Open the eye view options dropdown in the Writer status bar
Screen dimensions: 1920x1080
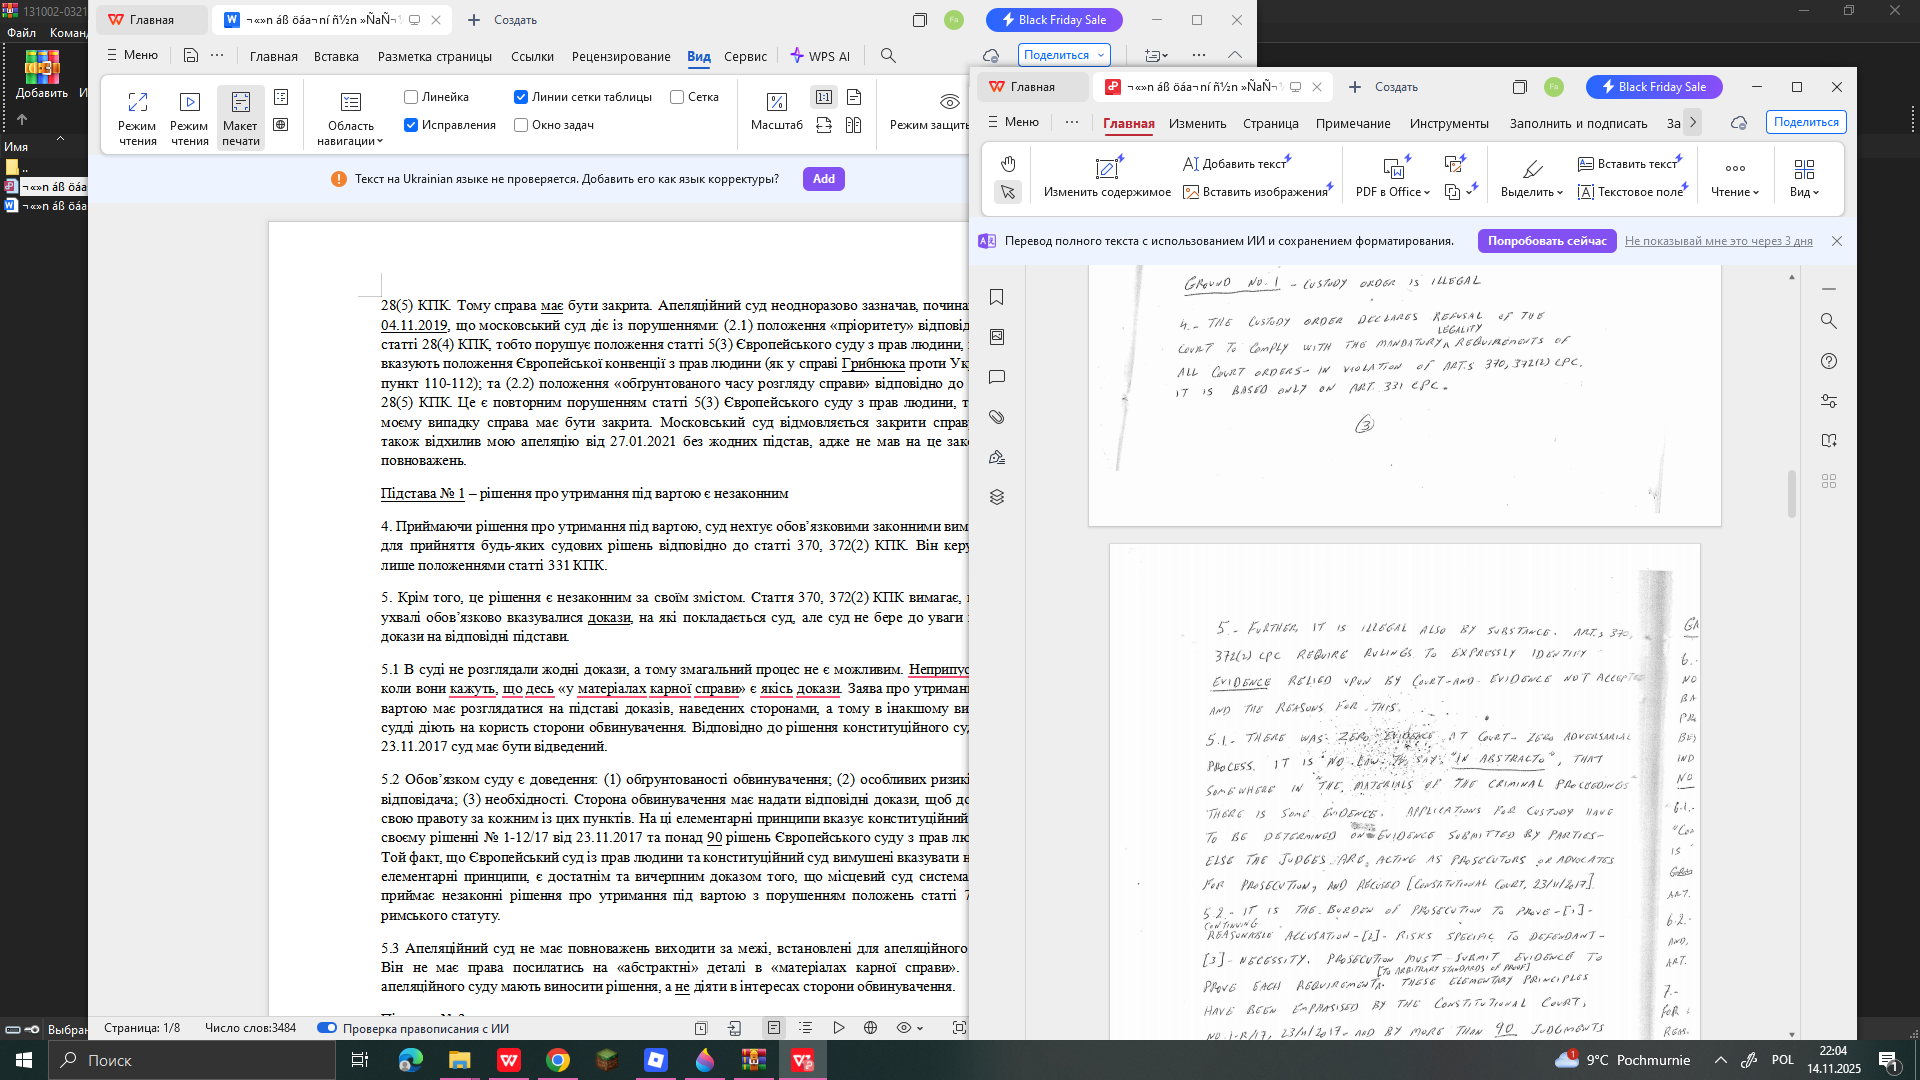(909, 1028)
